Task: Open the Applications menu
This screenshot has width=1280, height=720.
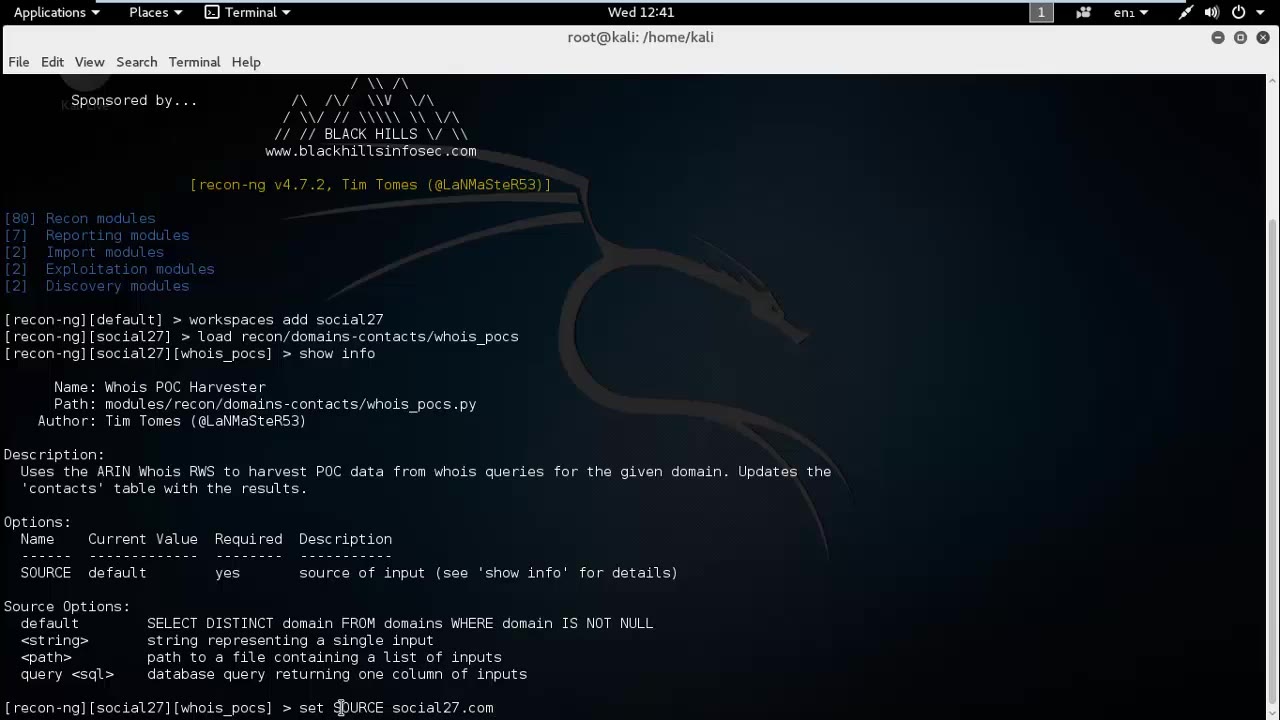Action: click(56, 12)
